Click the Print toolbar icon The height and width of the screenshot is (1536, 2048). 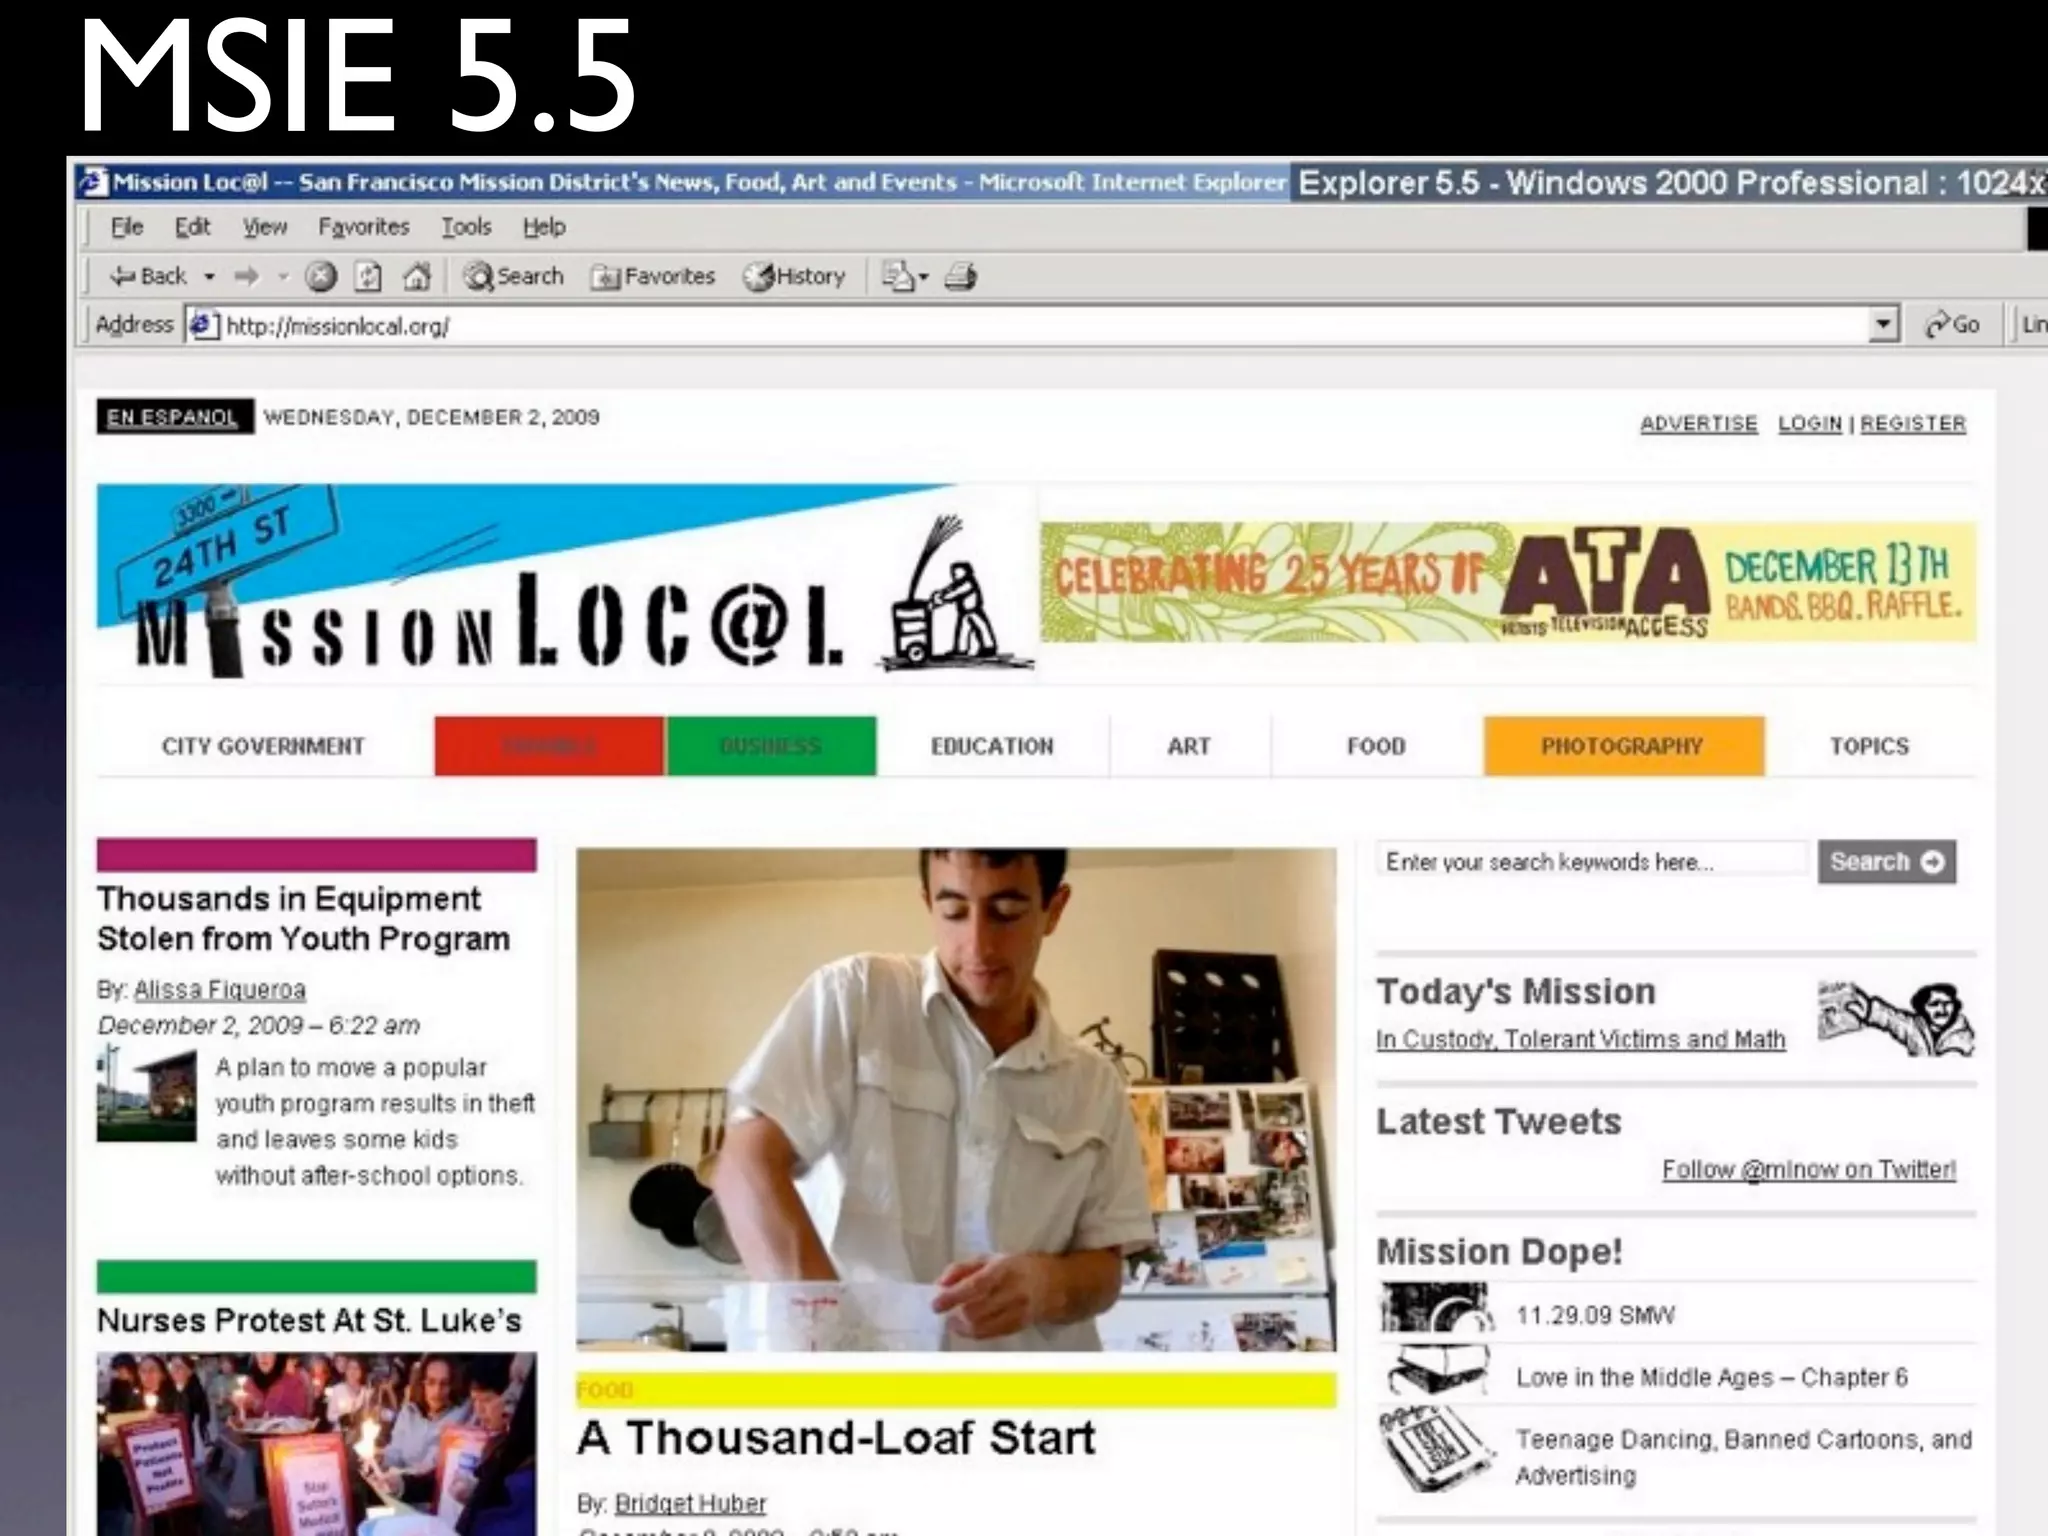pyautogui.click(x=961, y=276)
